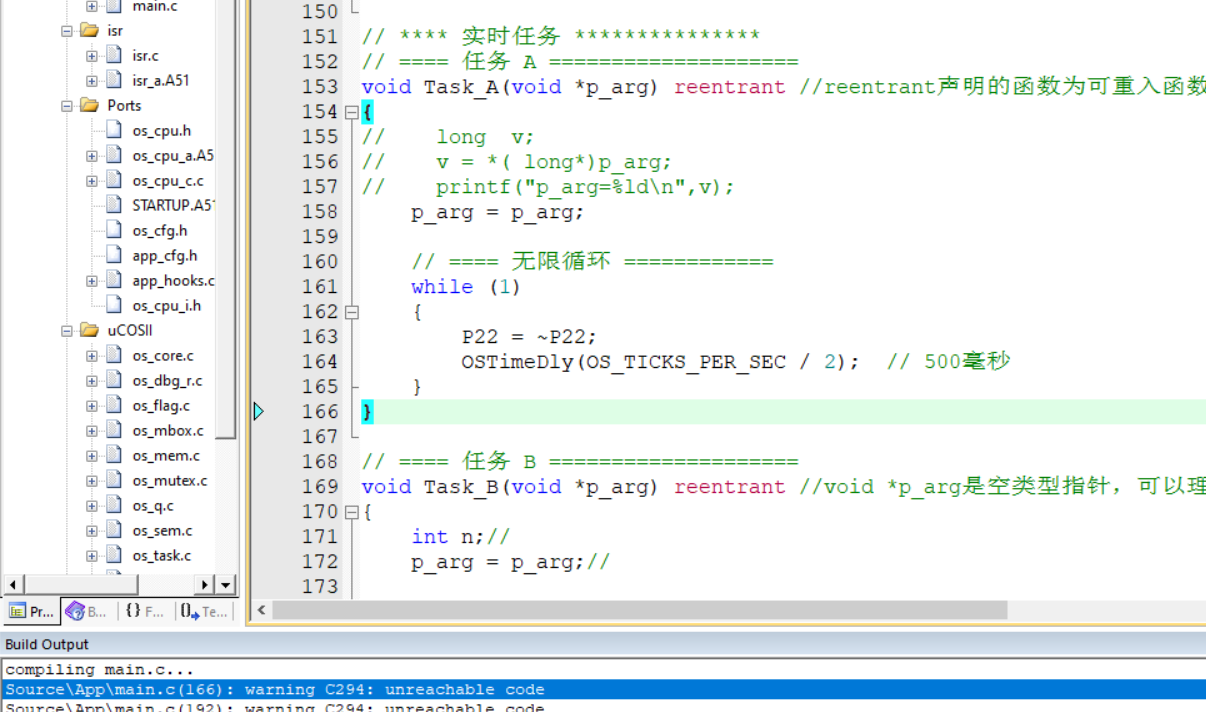Collapse while loop block at line 162
Viewport: 1206px width, 712px height.
click(352, 312)
